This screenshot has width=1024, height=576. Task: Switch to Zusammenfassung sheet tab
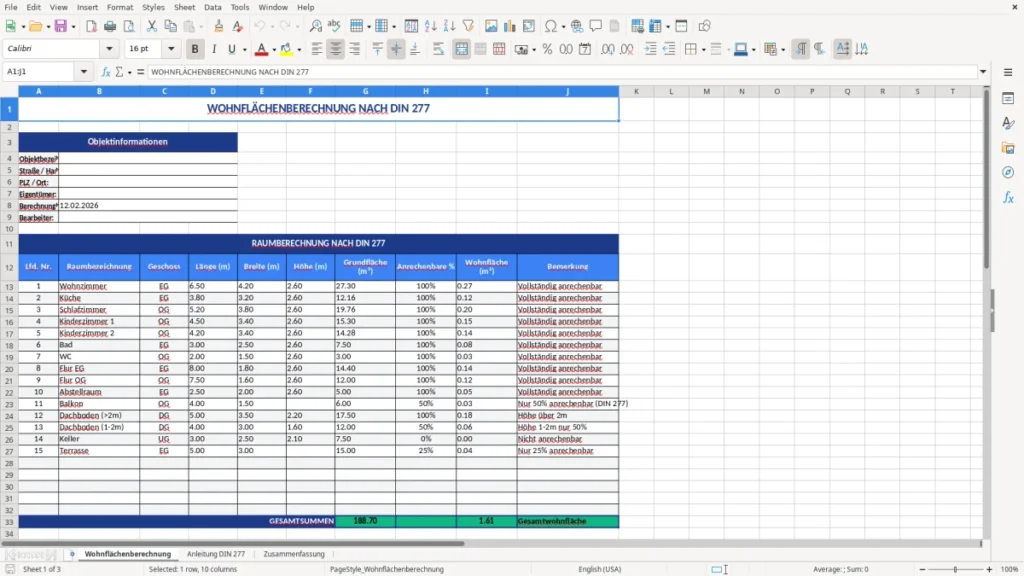(294, 554)
